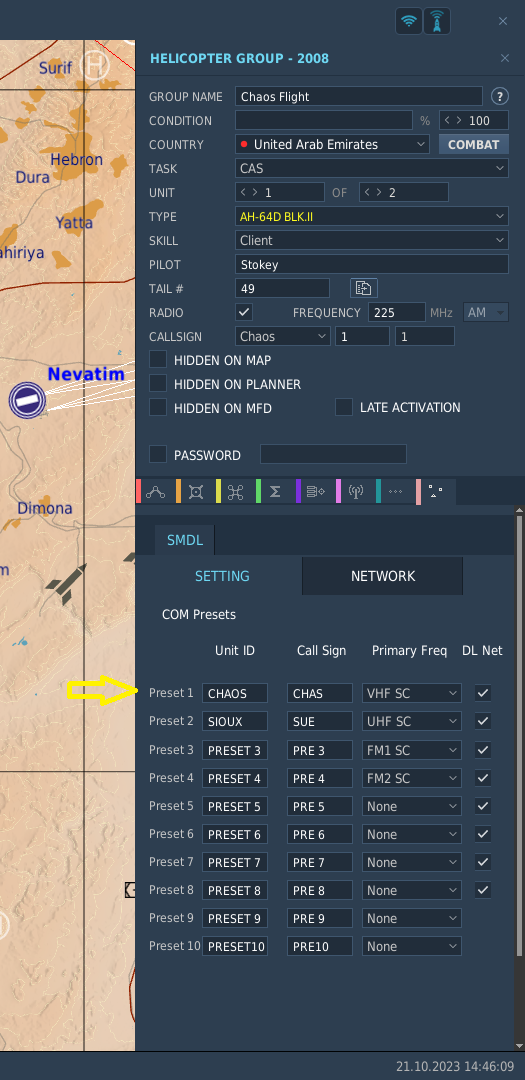Click the OF unit count stepper showing 2

(x=404, y=192)
